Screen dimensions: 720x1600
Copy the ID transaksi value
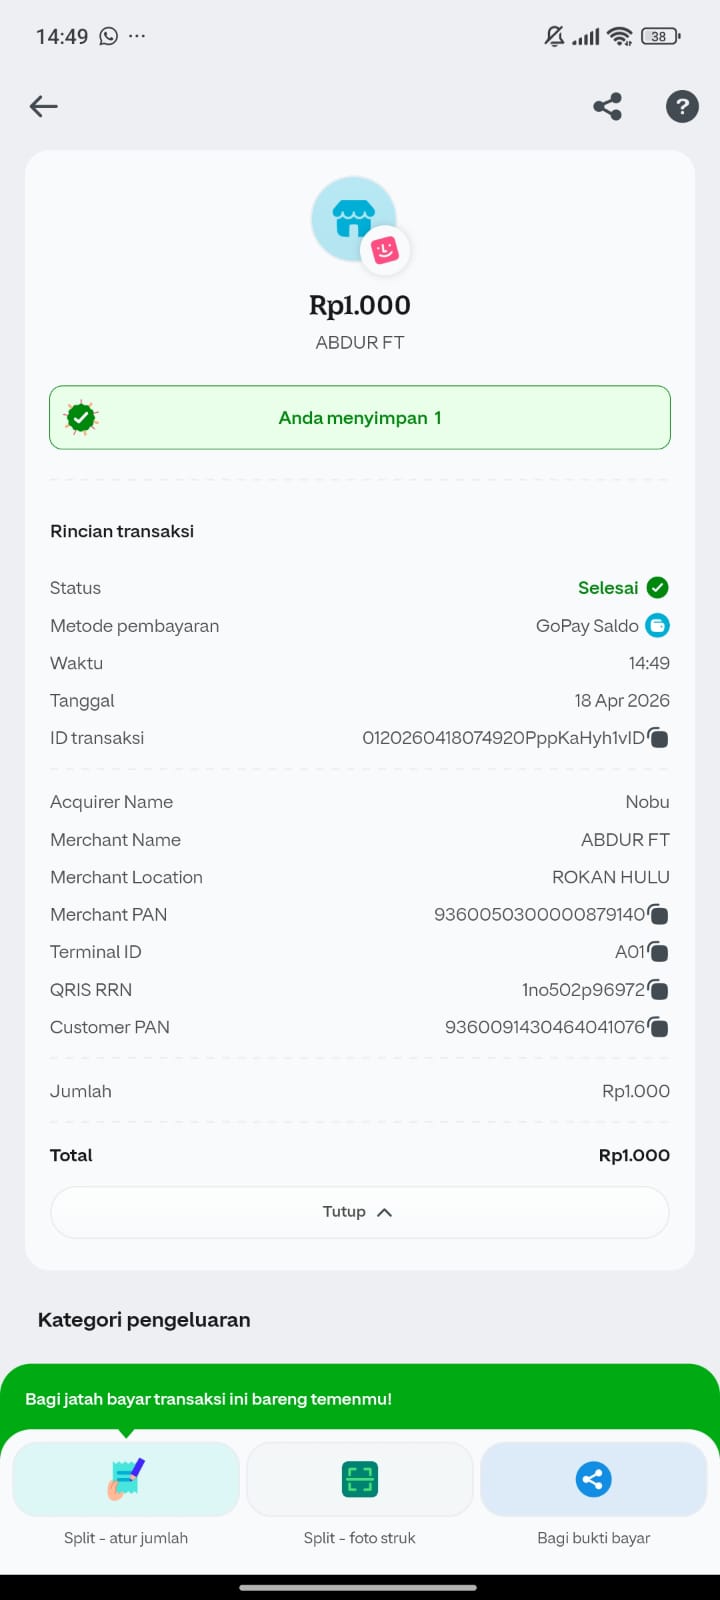pyautogui.click(x=658, y=738)
